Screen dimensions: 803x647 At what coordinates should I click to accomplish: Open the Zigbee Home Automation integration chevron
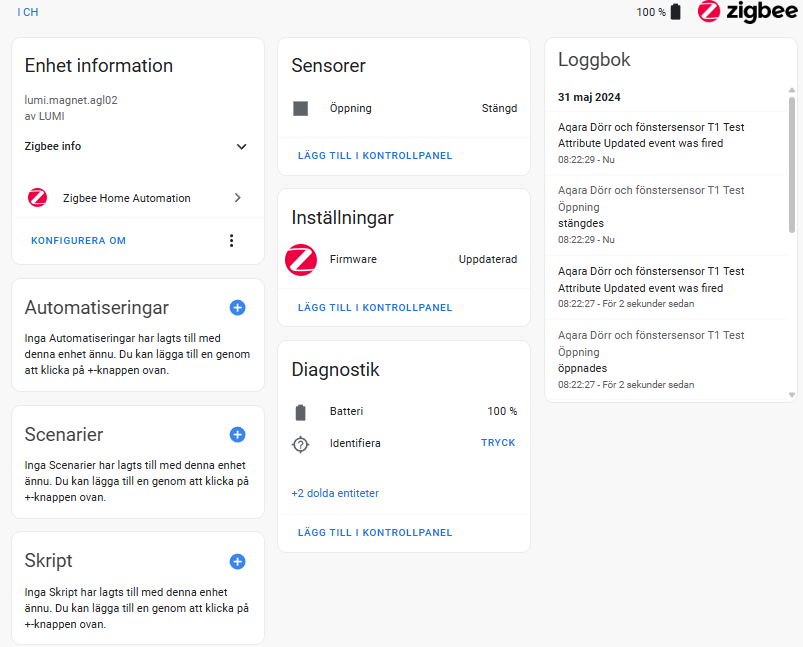pyautogui.click(x=238, y=198)
